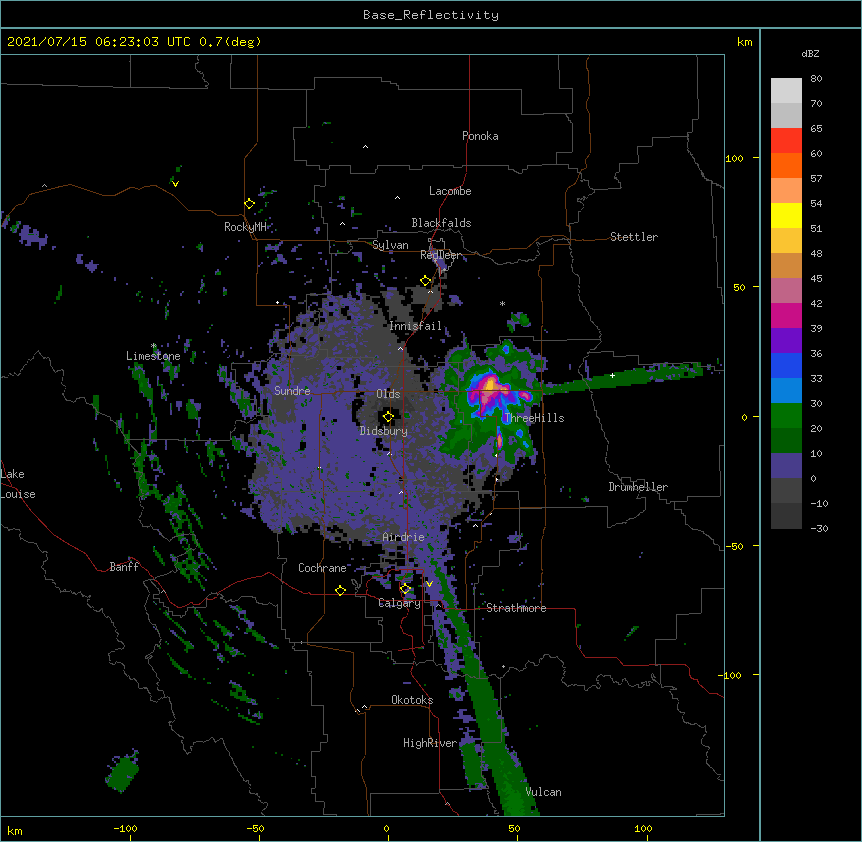Click the dBZ legend heading
862x842 pixels.
[810, 53]
